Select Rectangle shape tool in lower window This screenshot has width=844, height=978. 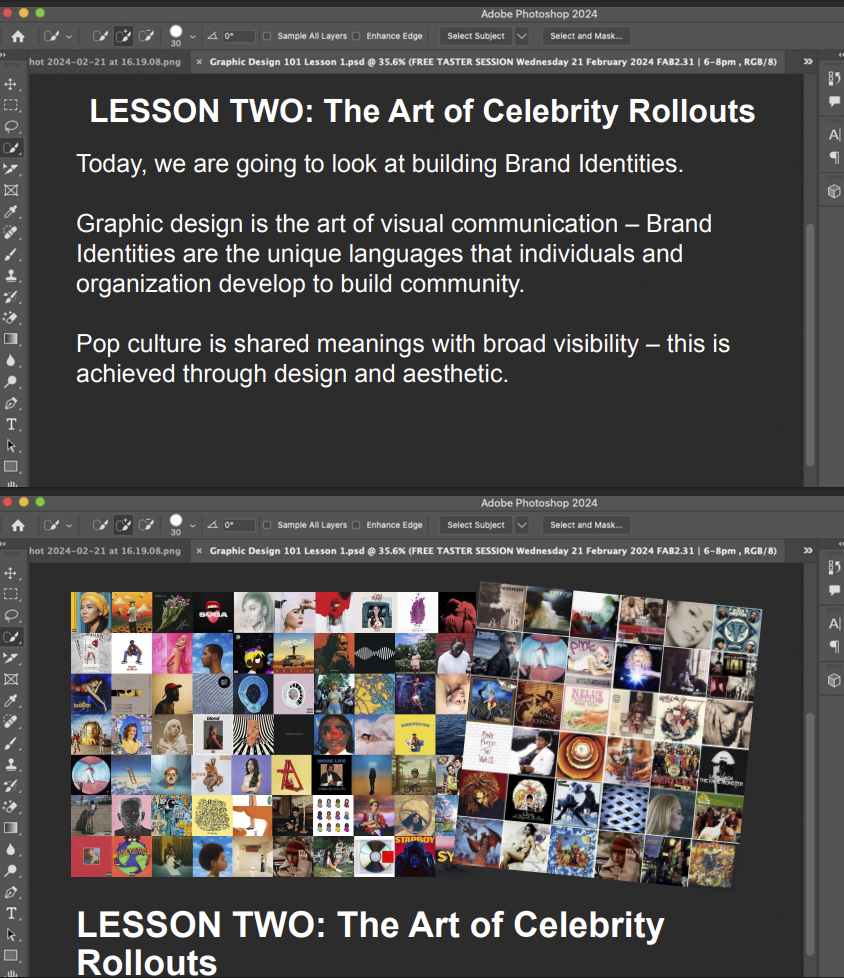coord(11,956)
